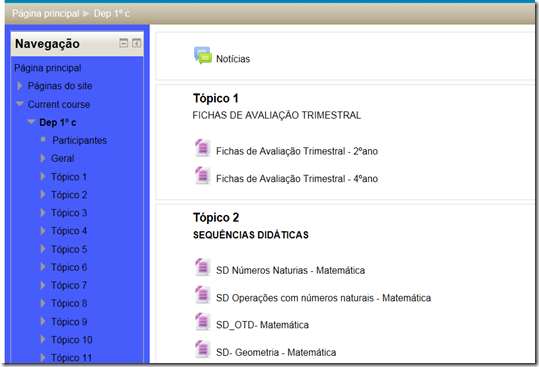Select the Dep 1º c breadcrumb item
Image resolution: width=539 pixels, height=367 pixels.
[112, 13]
